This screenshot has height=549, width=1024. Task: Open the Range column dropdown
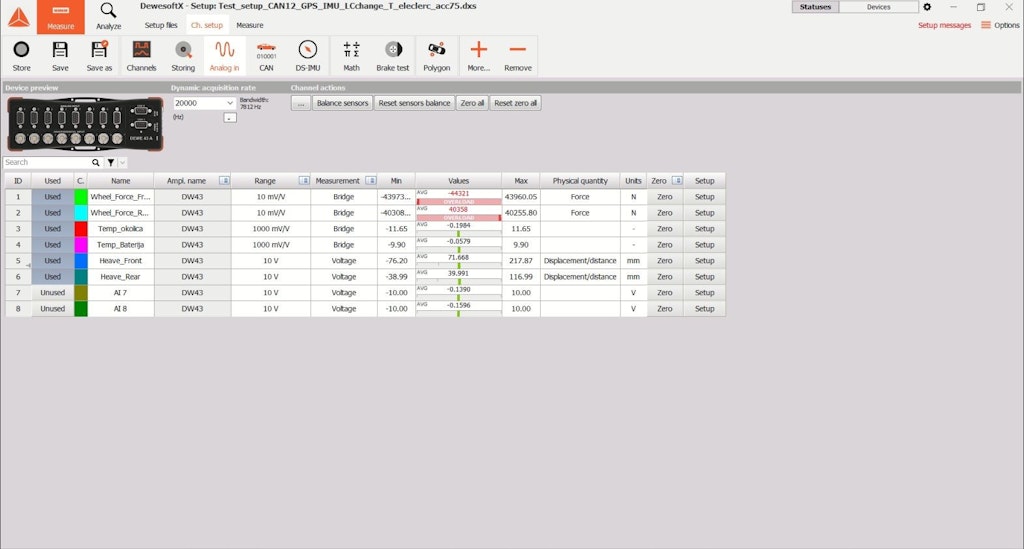304,181
